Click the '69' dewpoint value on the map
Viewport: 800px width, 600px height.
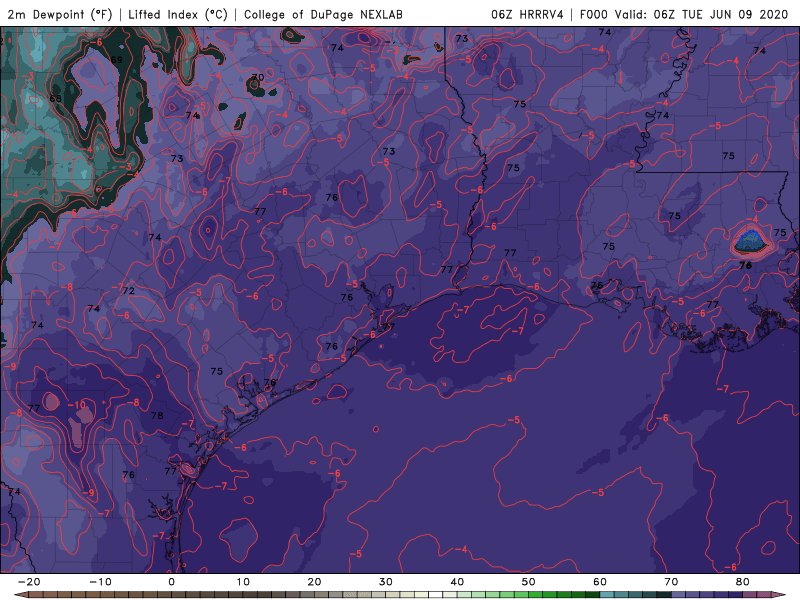click(117, 60)
